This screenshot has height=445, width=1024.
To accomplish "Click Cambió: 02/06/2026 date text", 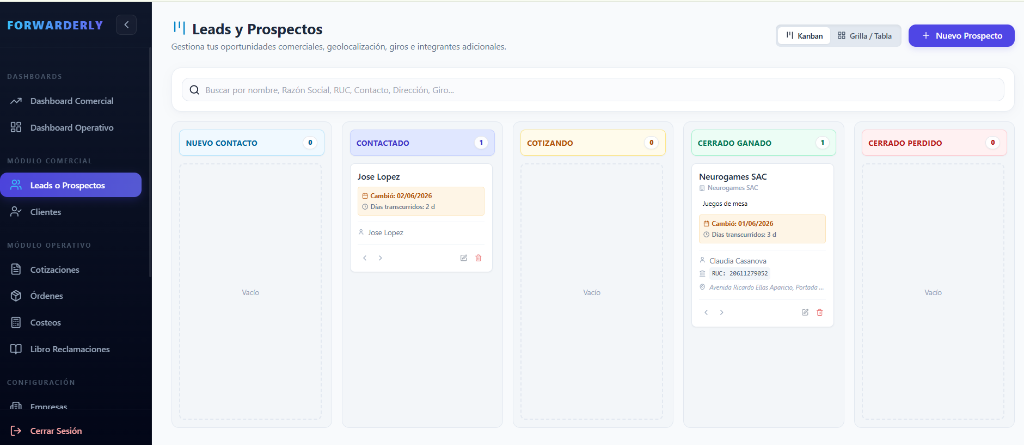I will coord(401,195).
